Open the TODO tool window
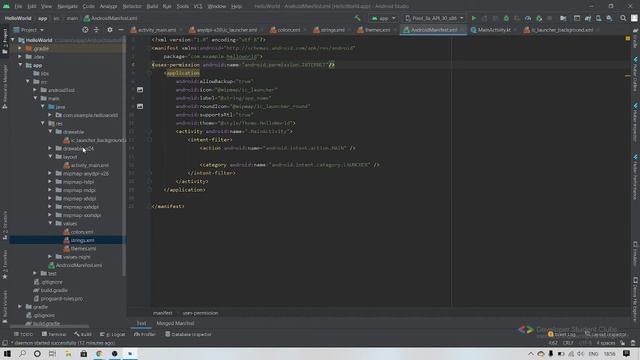The width and height of the screenshot is (640, 360). pyautogui.click(x=23, y=334)
